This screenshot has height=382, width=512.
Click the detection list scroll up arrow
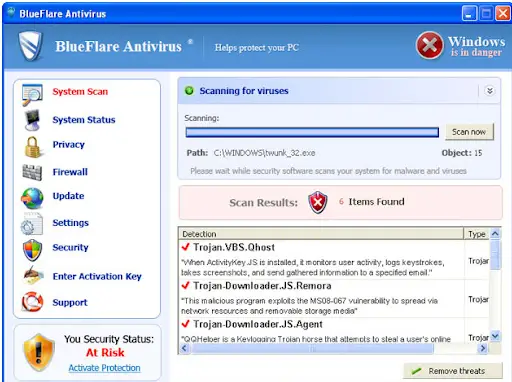[495, 234]
